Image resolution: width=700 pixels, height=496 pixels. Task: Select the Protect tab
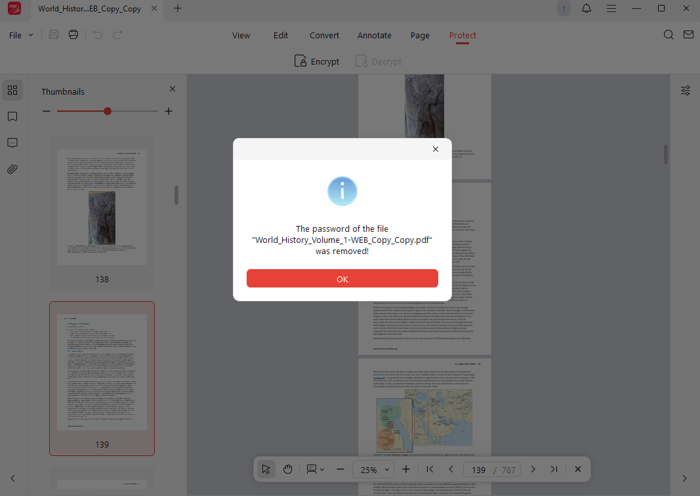pos(462,35)
